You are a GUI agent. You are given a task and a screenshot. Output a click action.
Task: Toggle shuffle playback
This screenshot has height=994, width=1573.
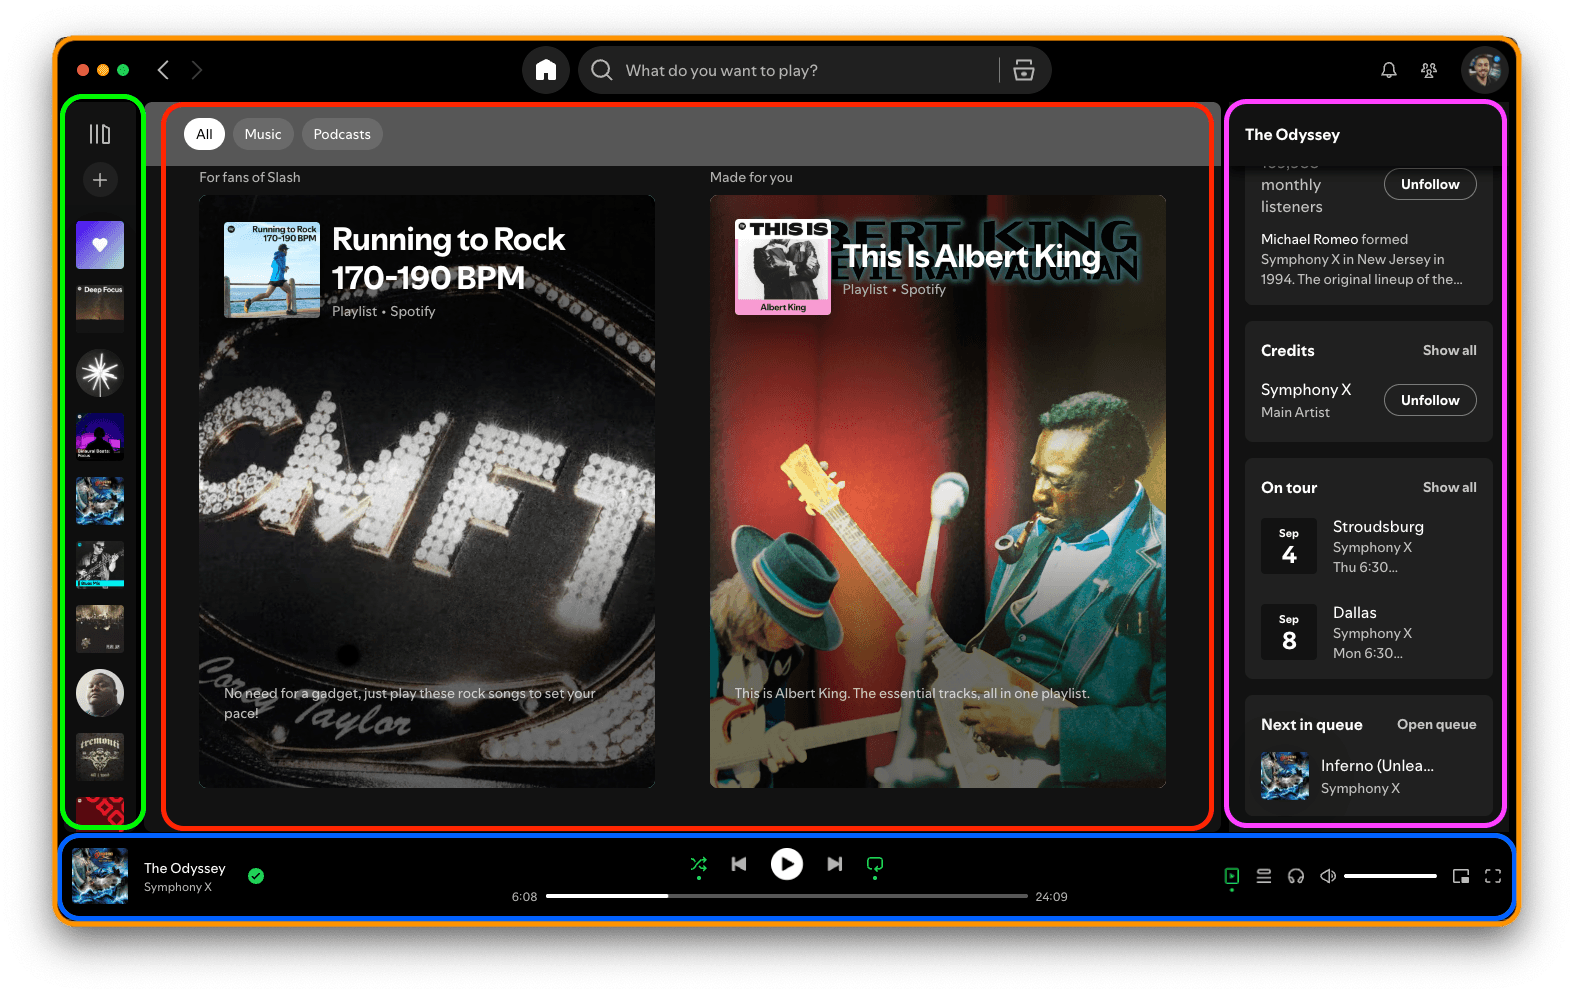pyautogui.click(x=699, y=864)
